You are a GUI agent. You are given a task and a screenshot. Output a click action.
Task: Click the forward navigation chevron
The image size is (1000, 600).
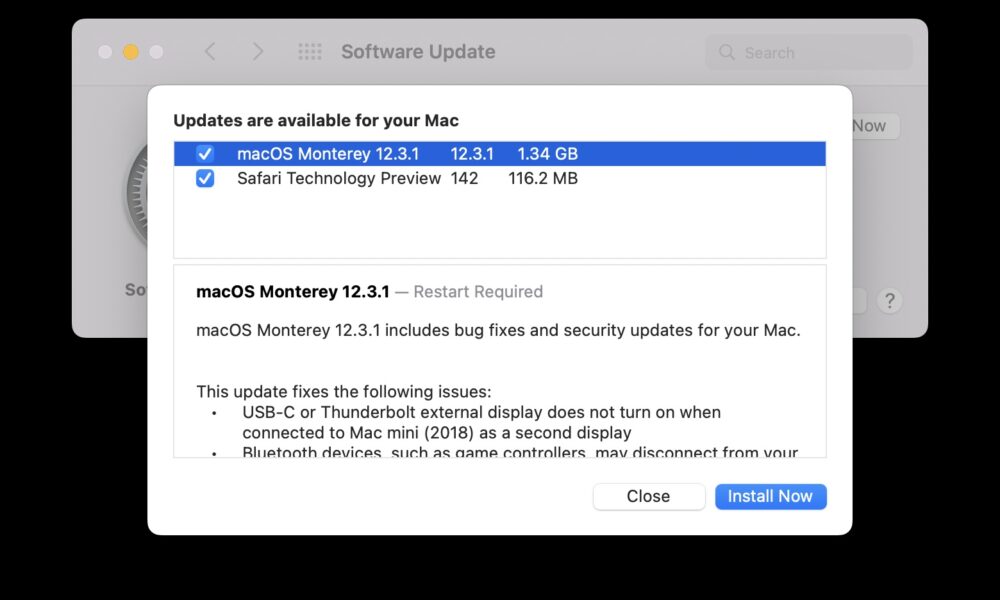pos(258,52)
